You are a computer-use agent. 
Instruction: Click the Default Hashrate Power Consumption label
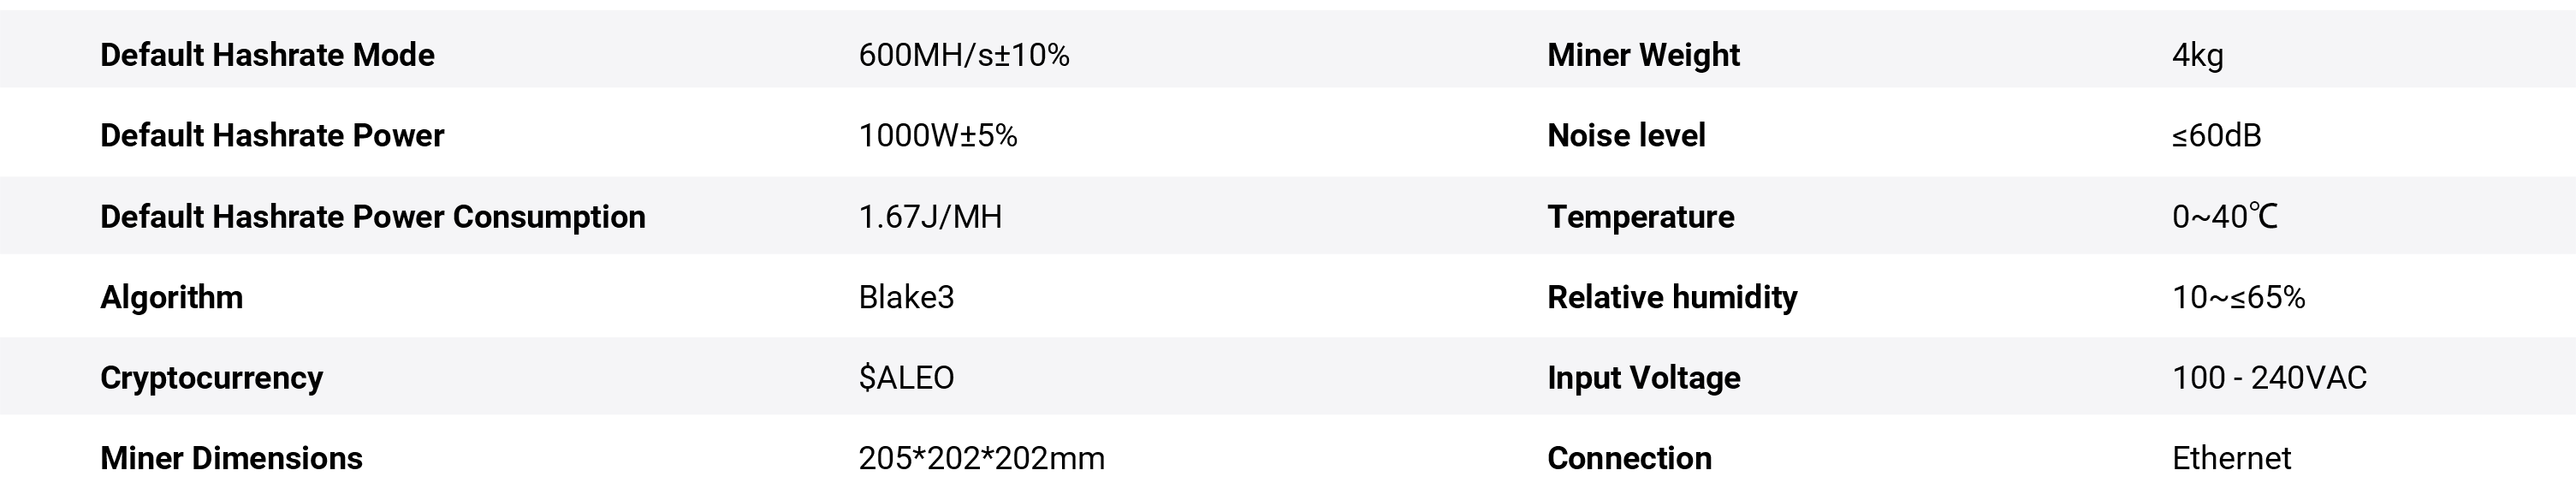point(372,217)
